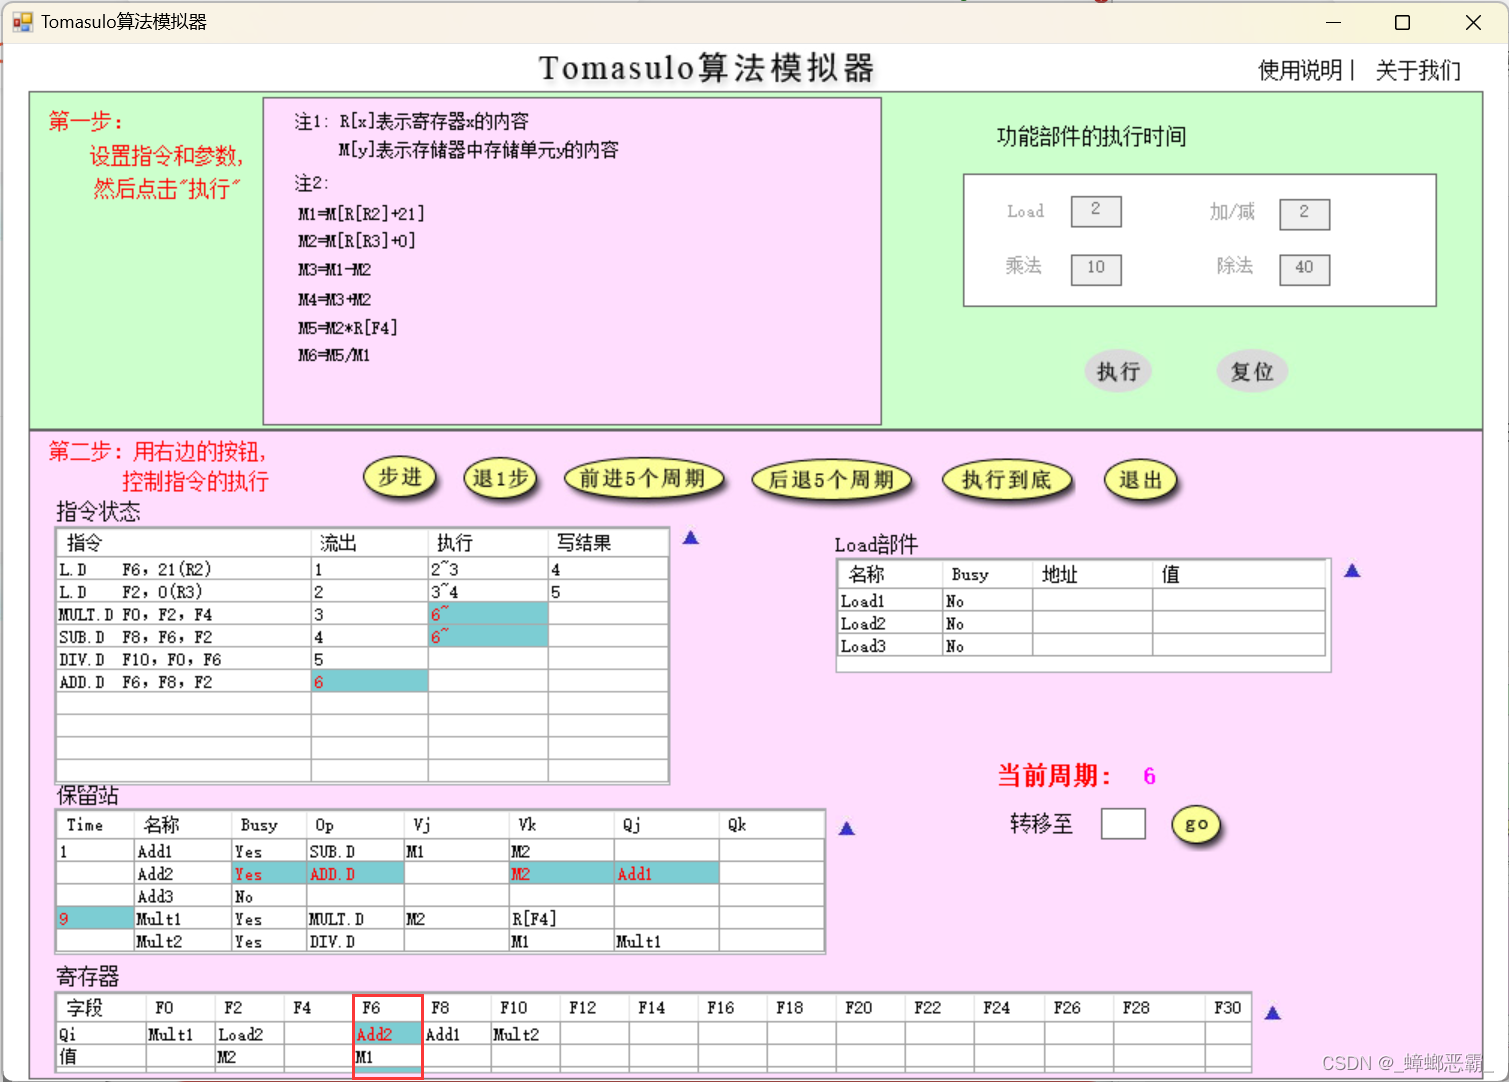1509x1082 pixels.
Task: Click blue triangle beside instruction status table
Action: click(690, 538)
